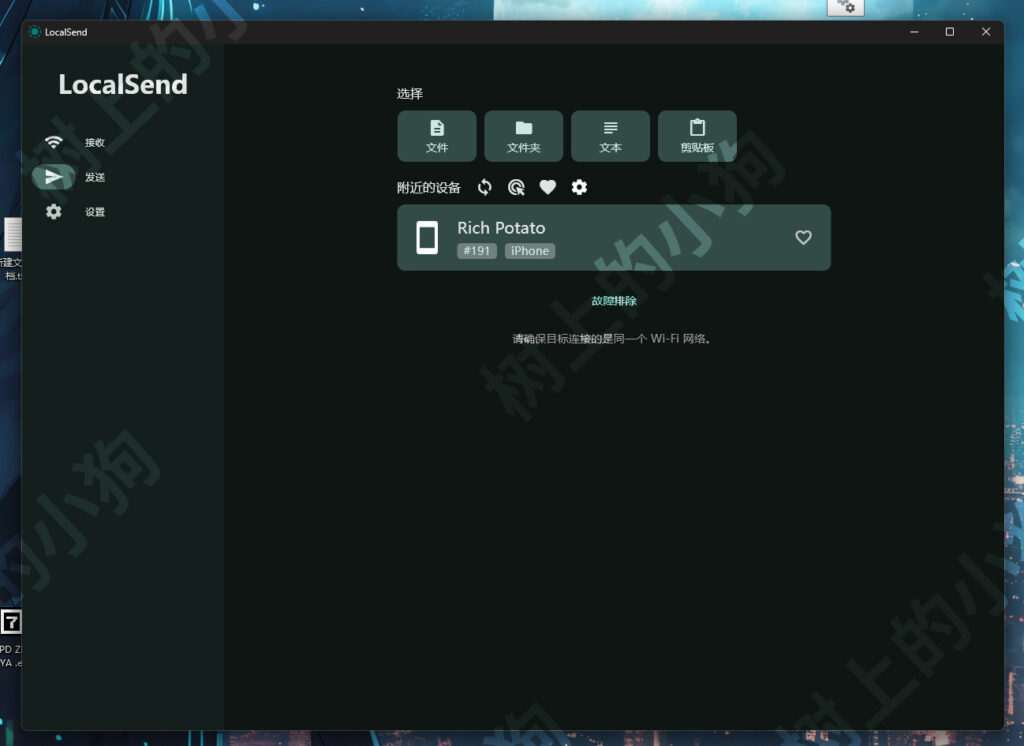Click the LocalSend logo text in sidebar
Viewport: 1024px width, 746px height.
pyautogui.click(x=123, y=84)
